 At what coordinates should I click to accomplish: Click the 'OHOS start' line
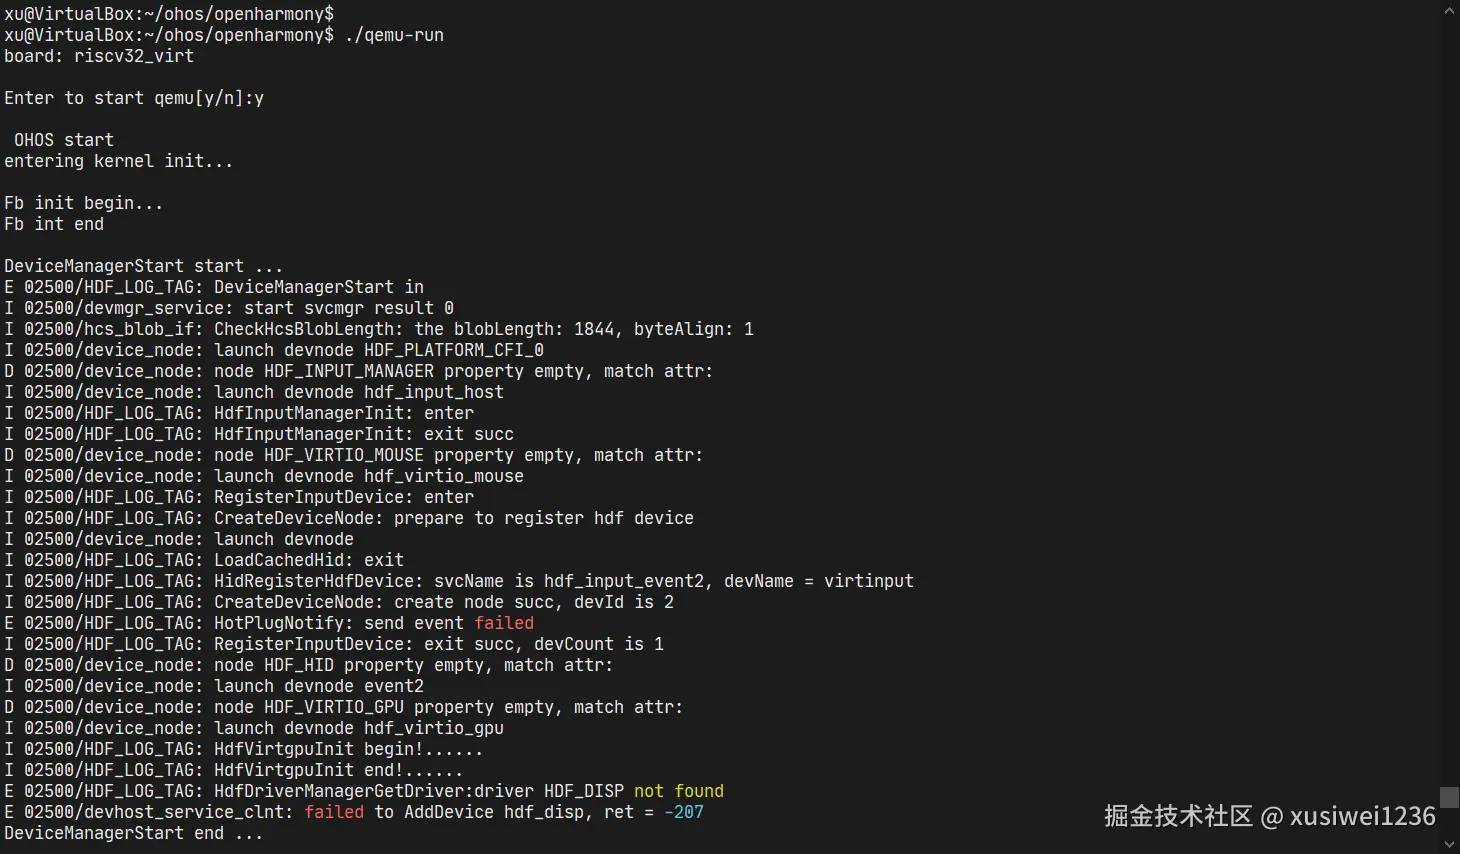(64, 140)
